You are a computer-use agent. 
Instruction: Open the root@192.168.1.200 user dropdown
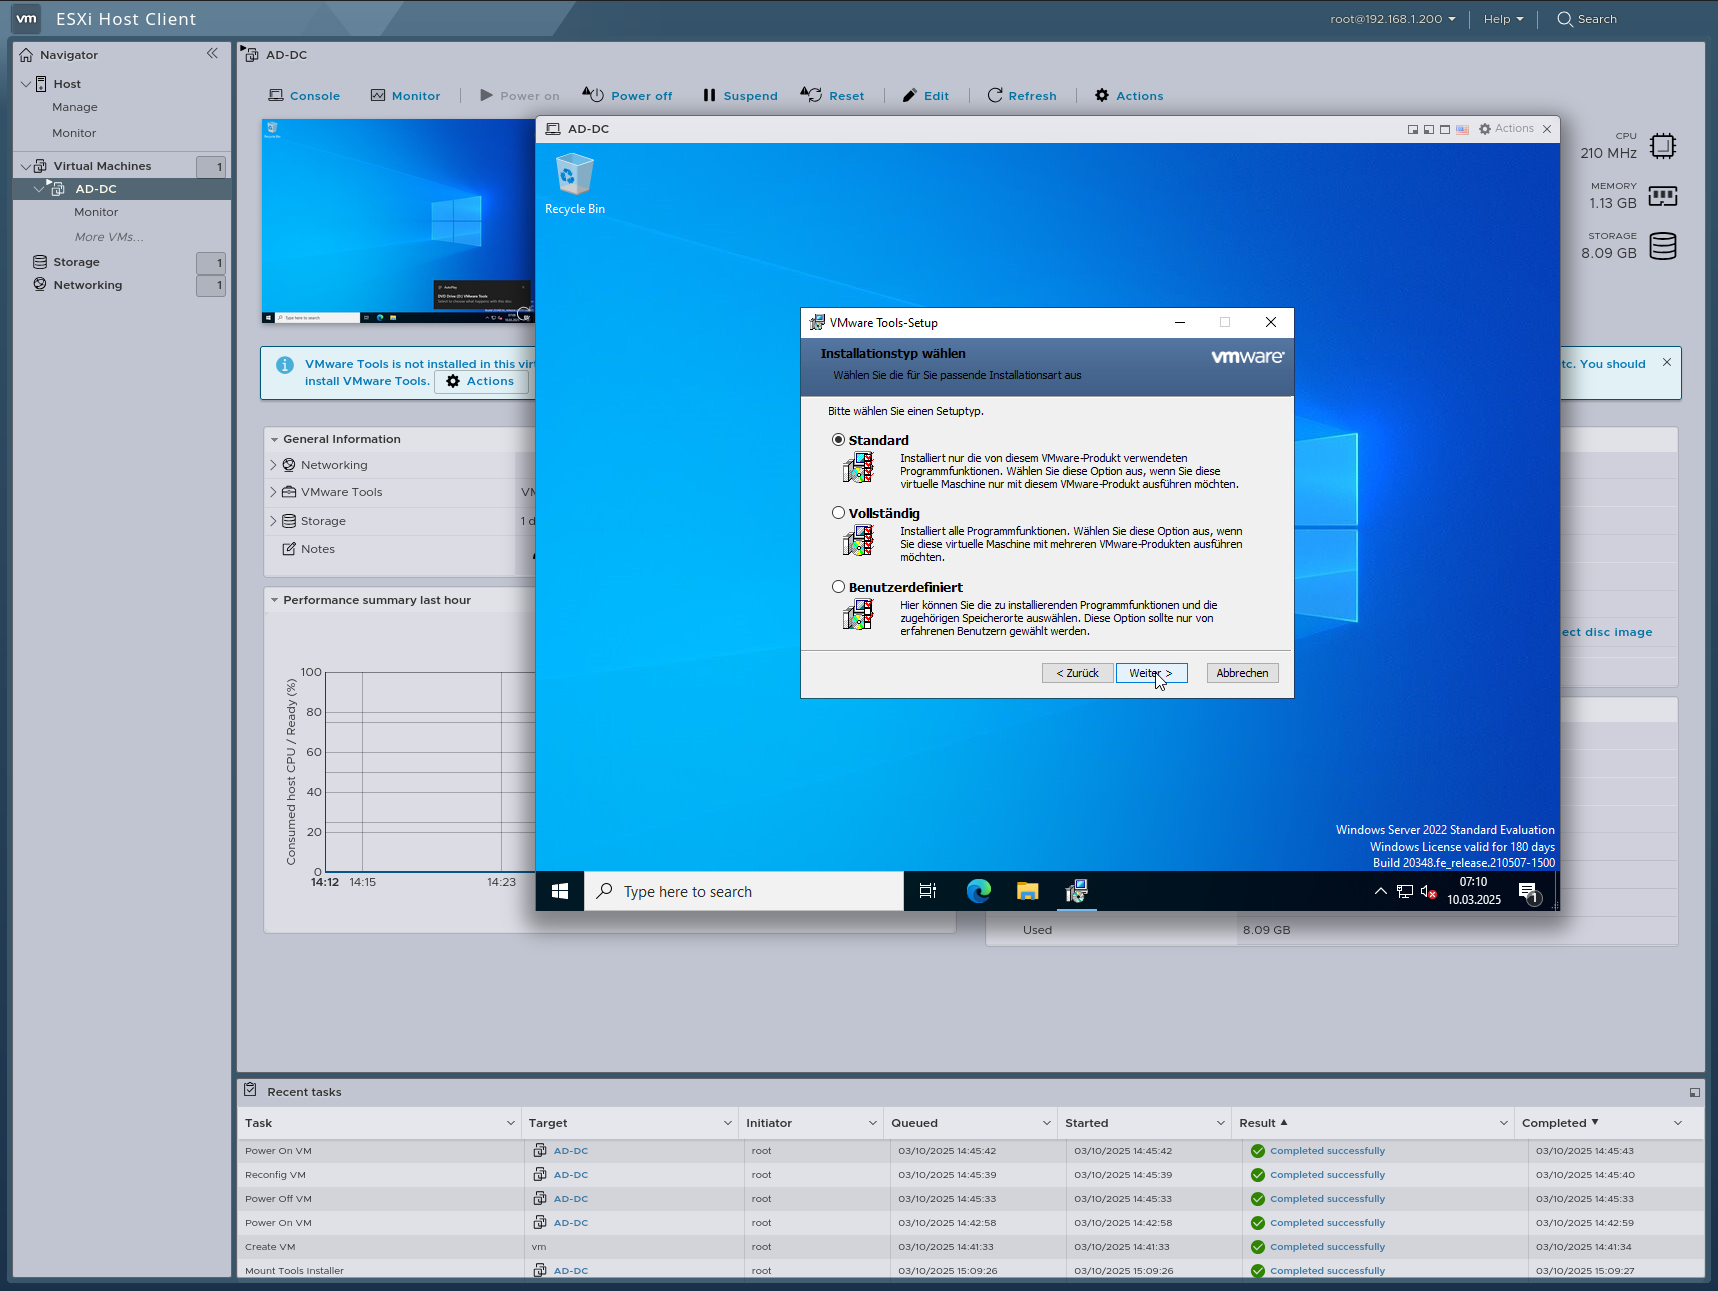(1391, 18)
